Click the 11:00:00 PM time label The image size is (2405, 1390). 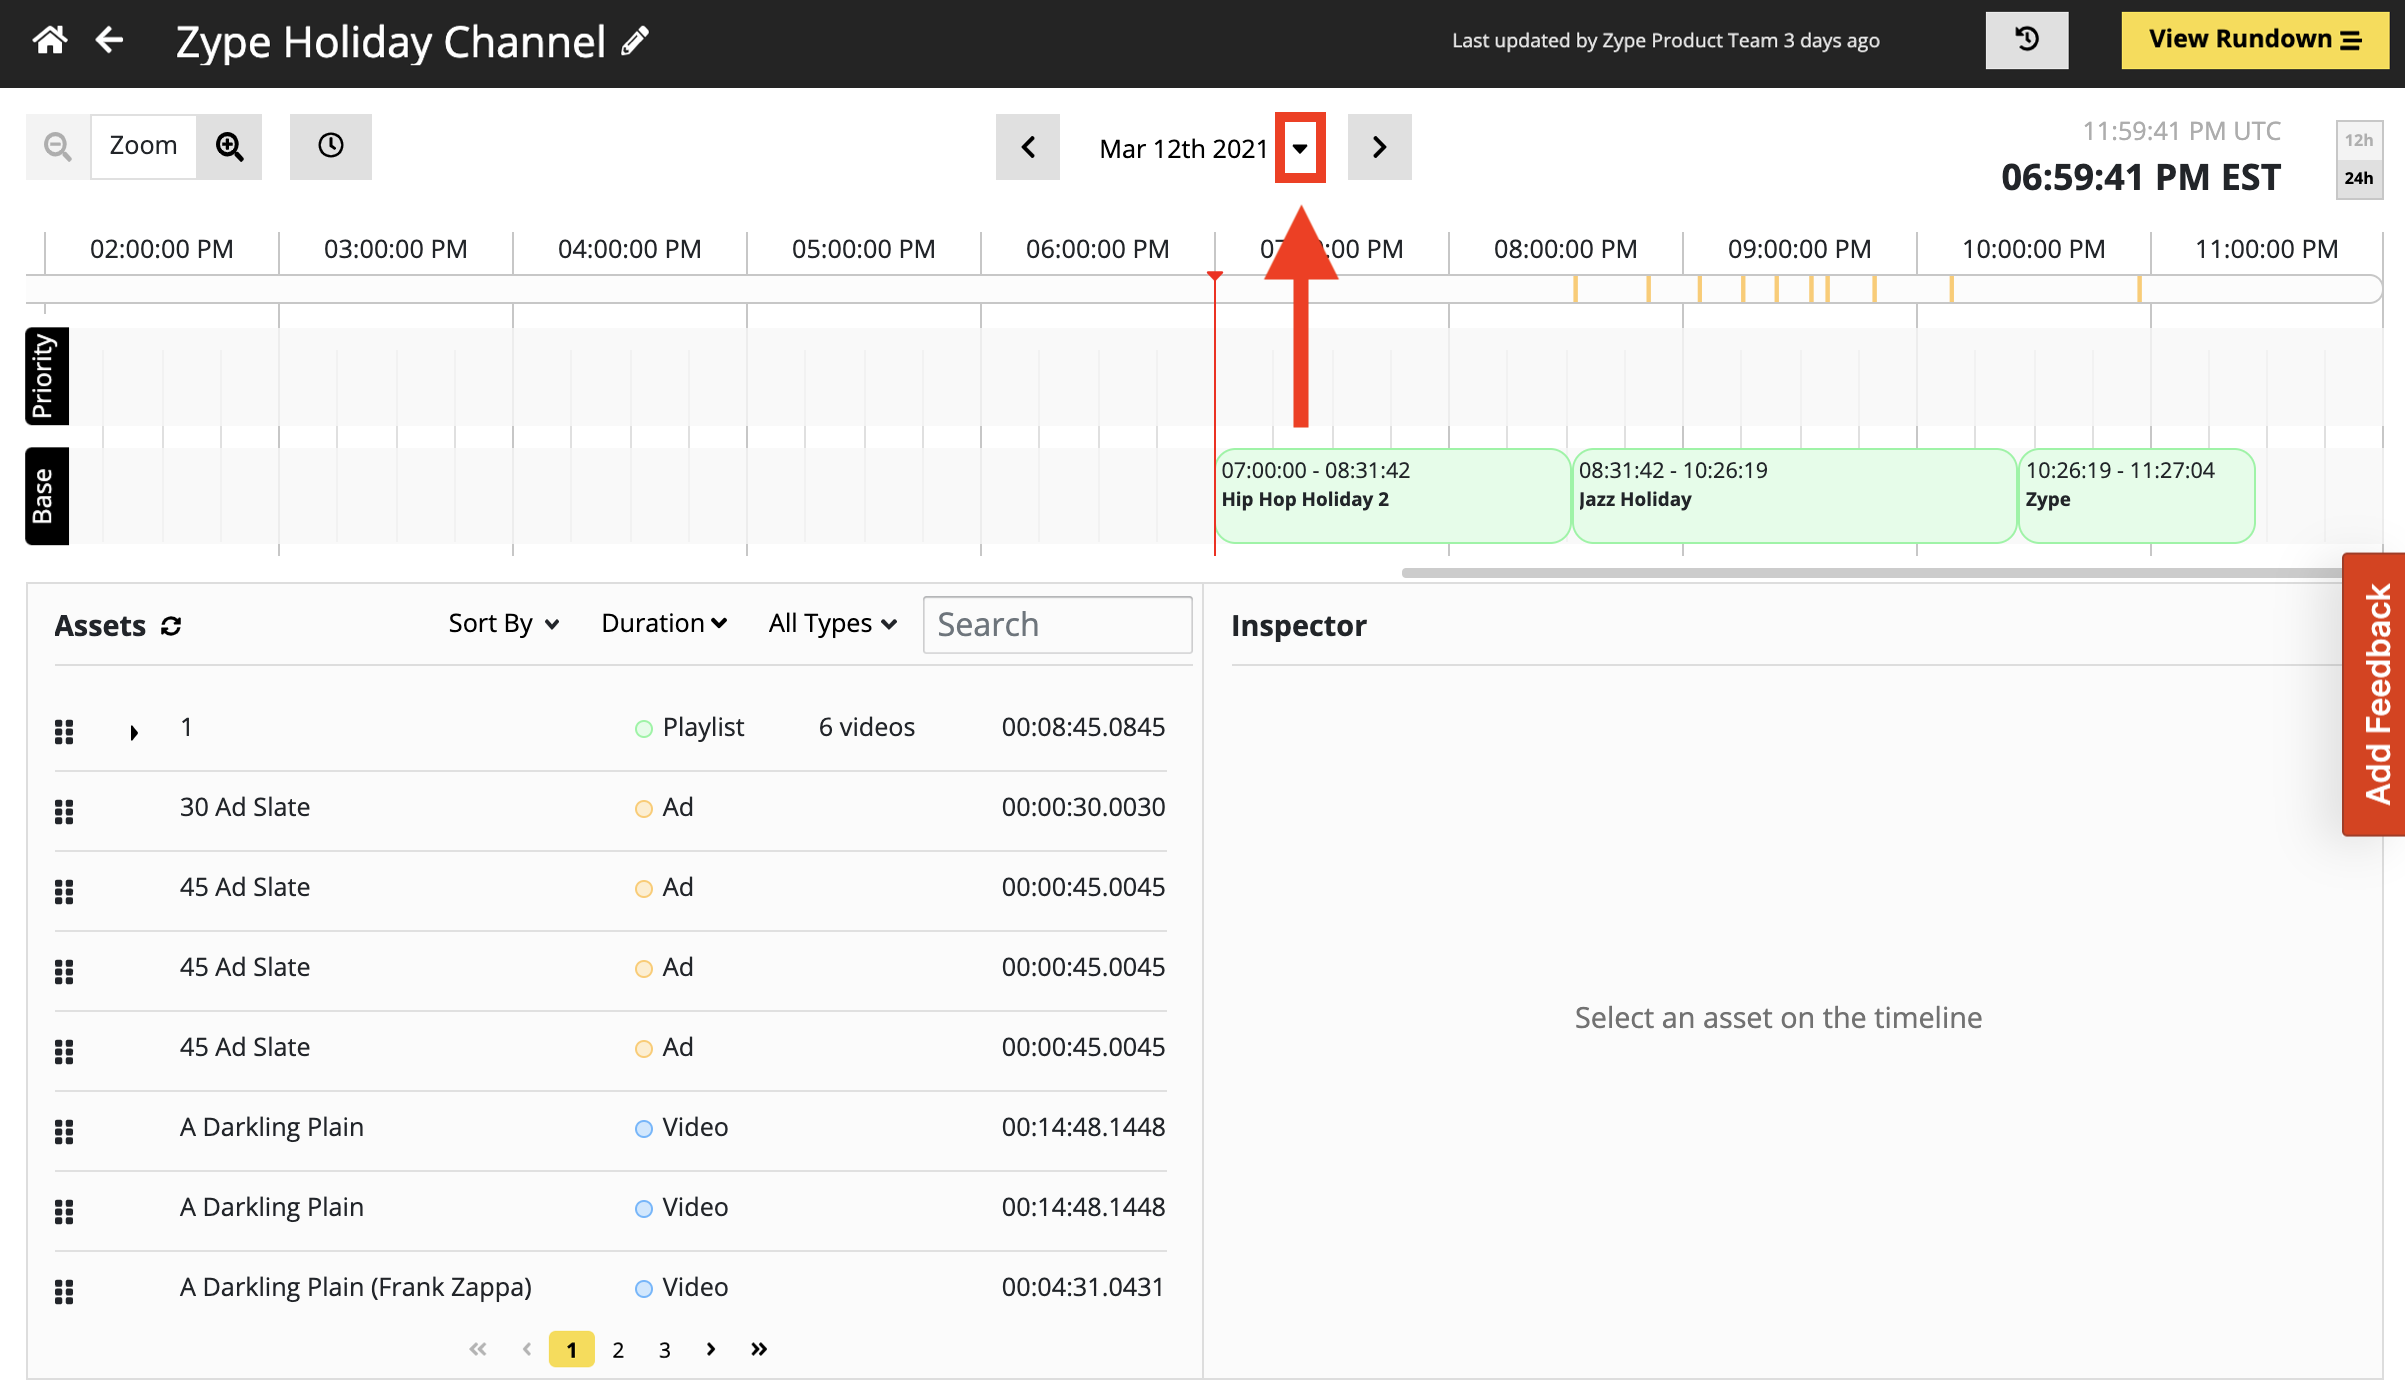(x=2267, y=249)
